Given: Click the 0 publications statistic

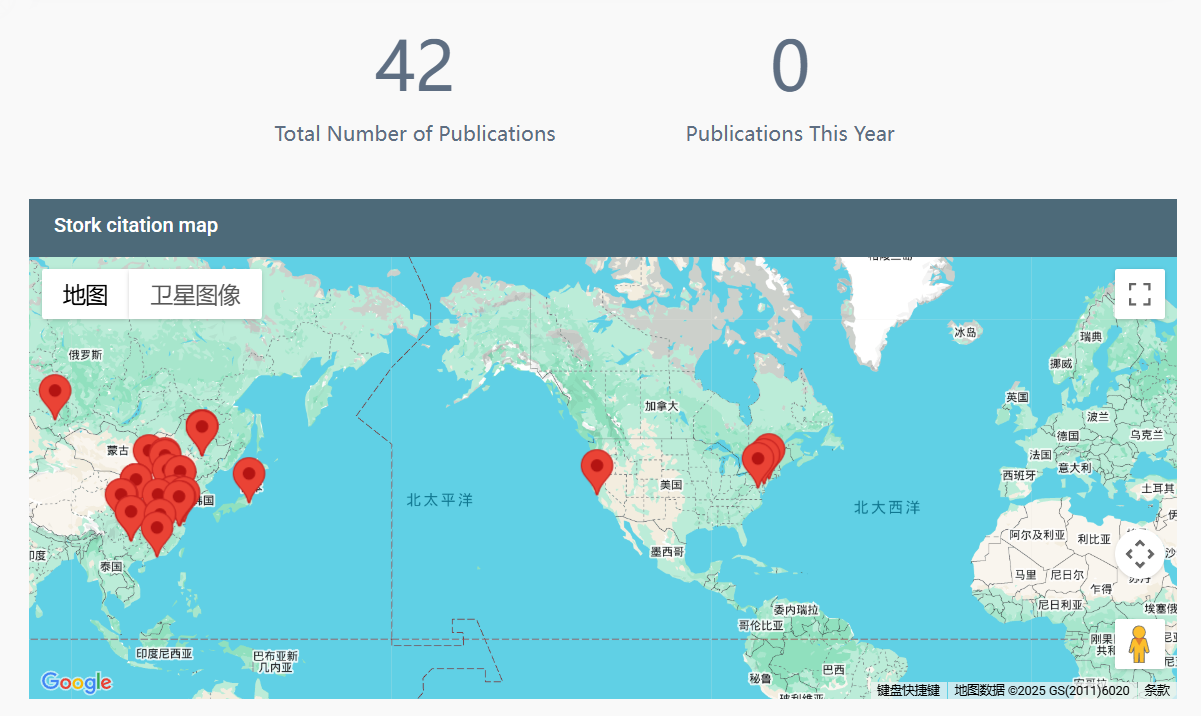Looking at the screenshot, I should [790, 66].
